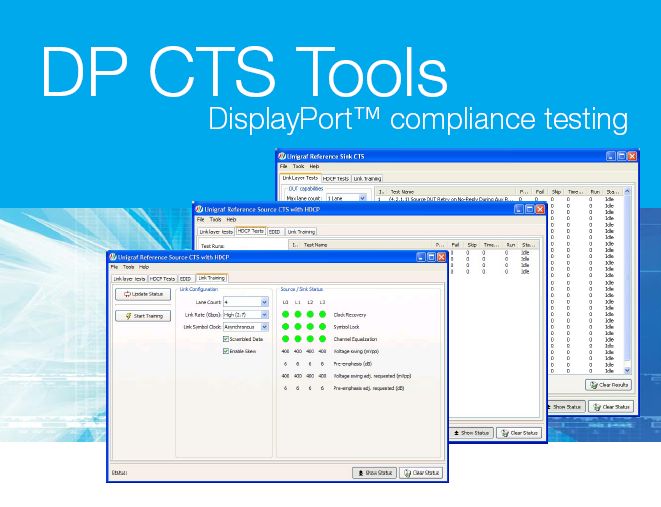Open File menu in front Source CTS window
661x507 pixels.
pyautogui.click(x=114, y=267)
